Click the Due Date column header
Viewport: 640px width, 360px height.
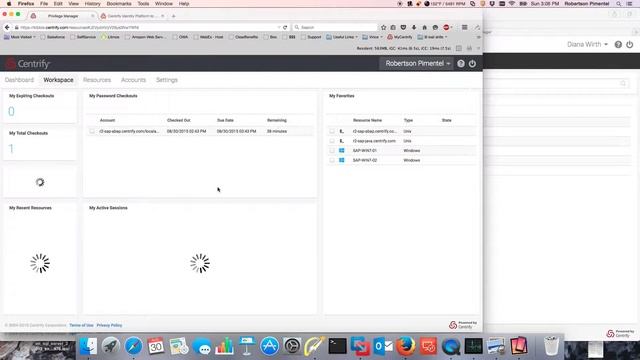tap(225, 120)
